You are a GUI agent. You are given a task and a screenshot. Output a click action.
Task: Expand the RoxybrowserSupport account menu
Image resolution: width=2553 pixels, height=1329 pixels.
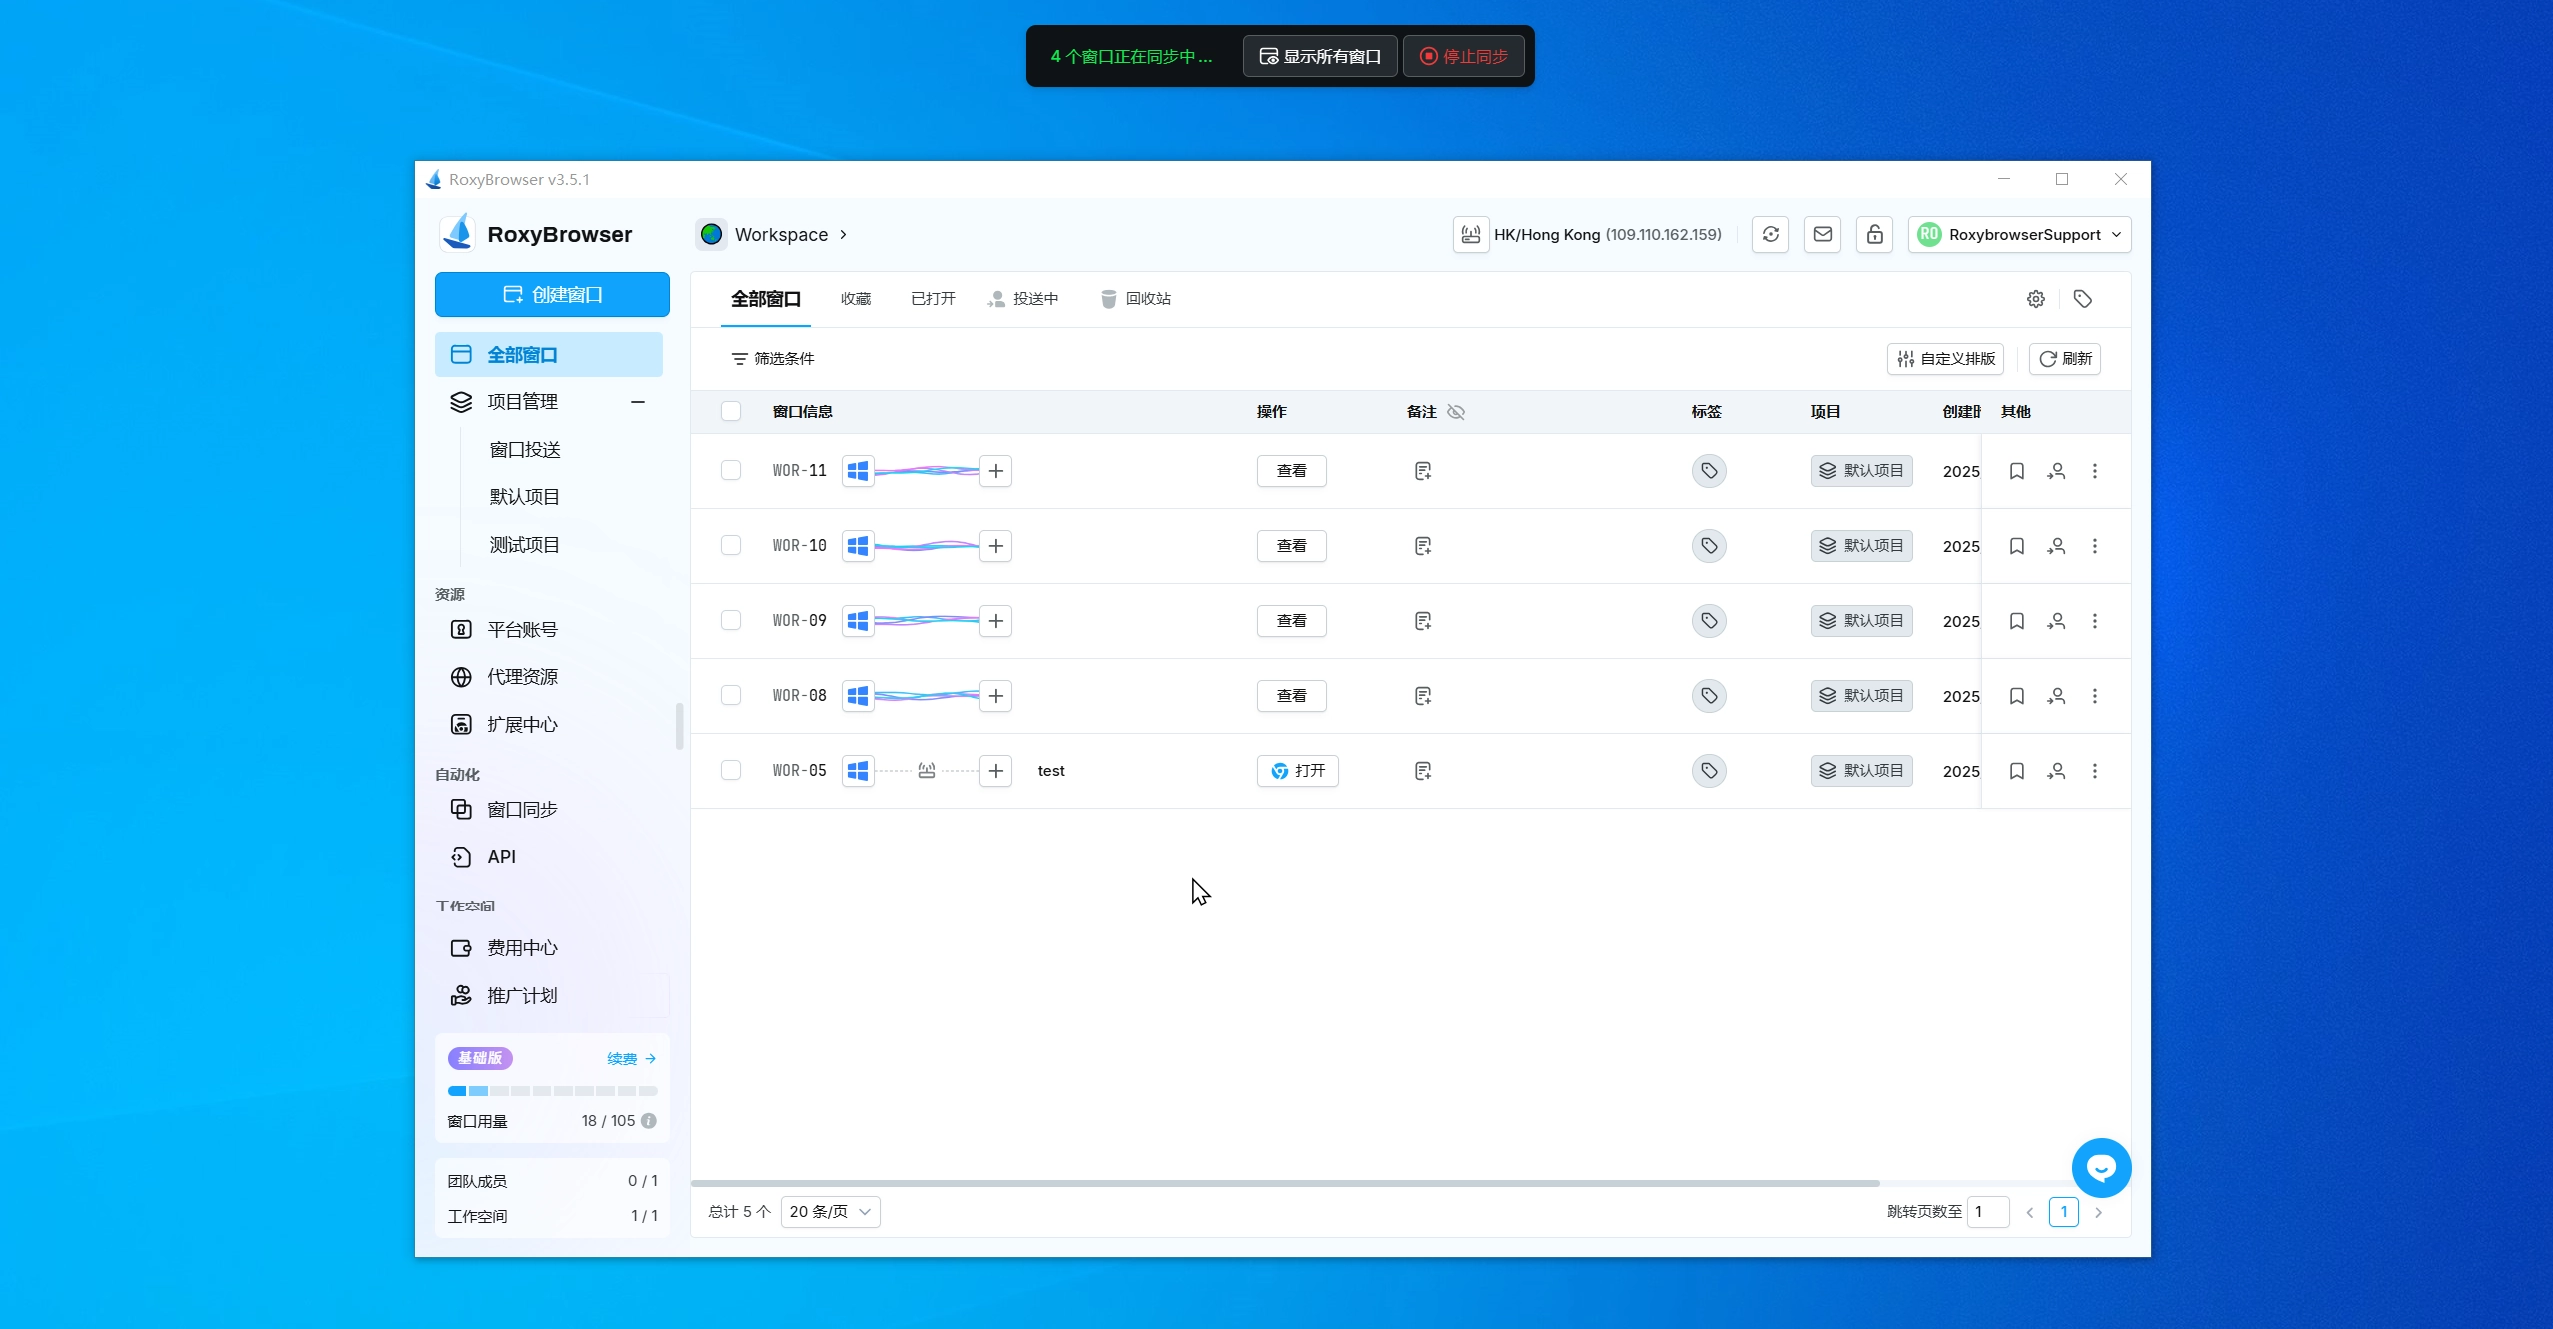tap(2019, 234)
